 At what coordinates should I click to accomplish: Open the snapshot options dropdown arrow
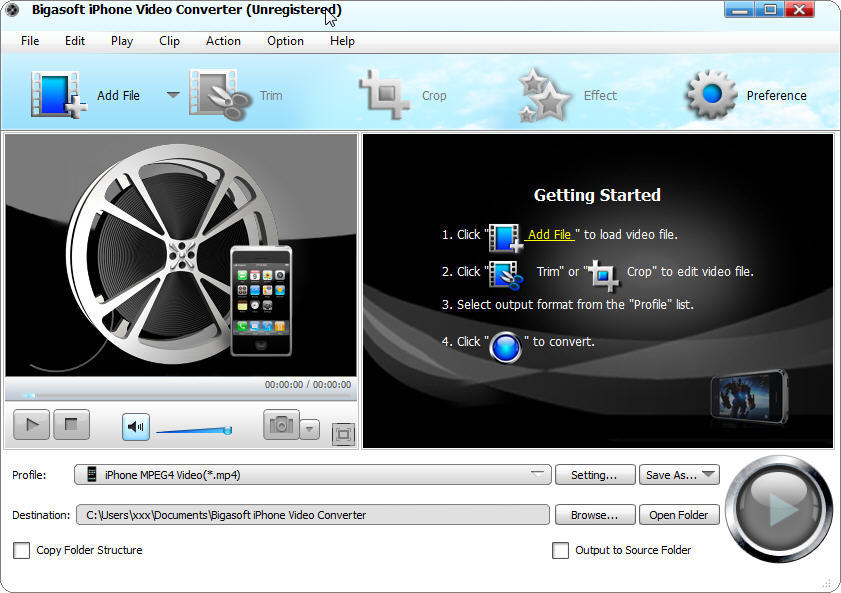click(x=309, y=429)
